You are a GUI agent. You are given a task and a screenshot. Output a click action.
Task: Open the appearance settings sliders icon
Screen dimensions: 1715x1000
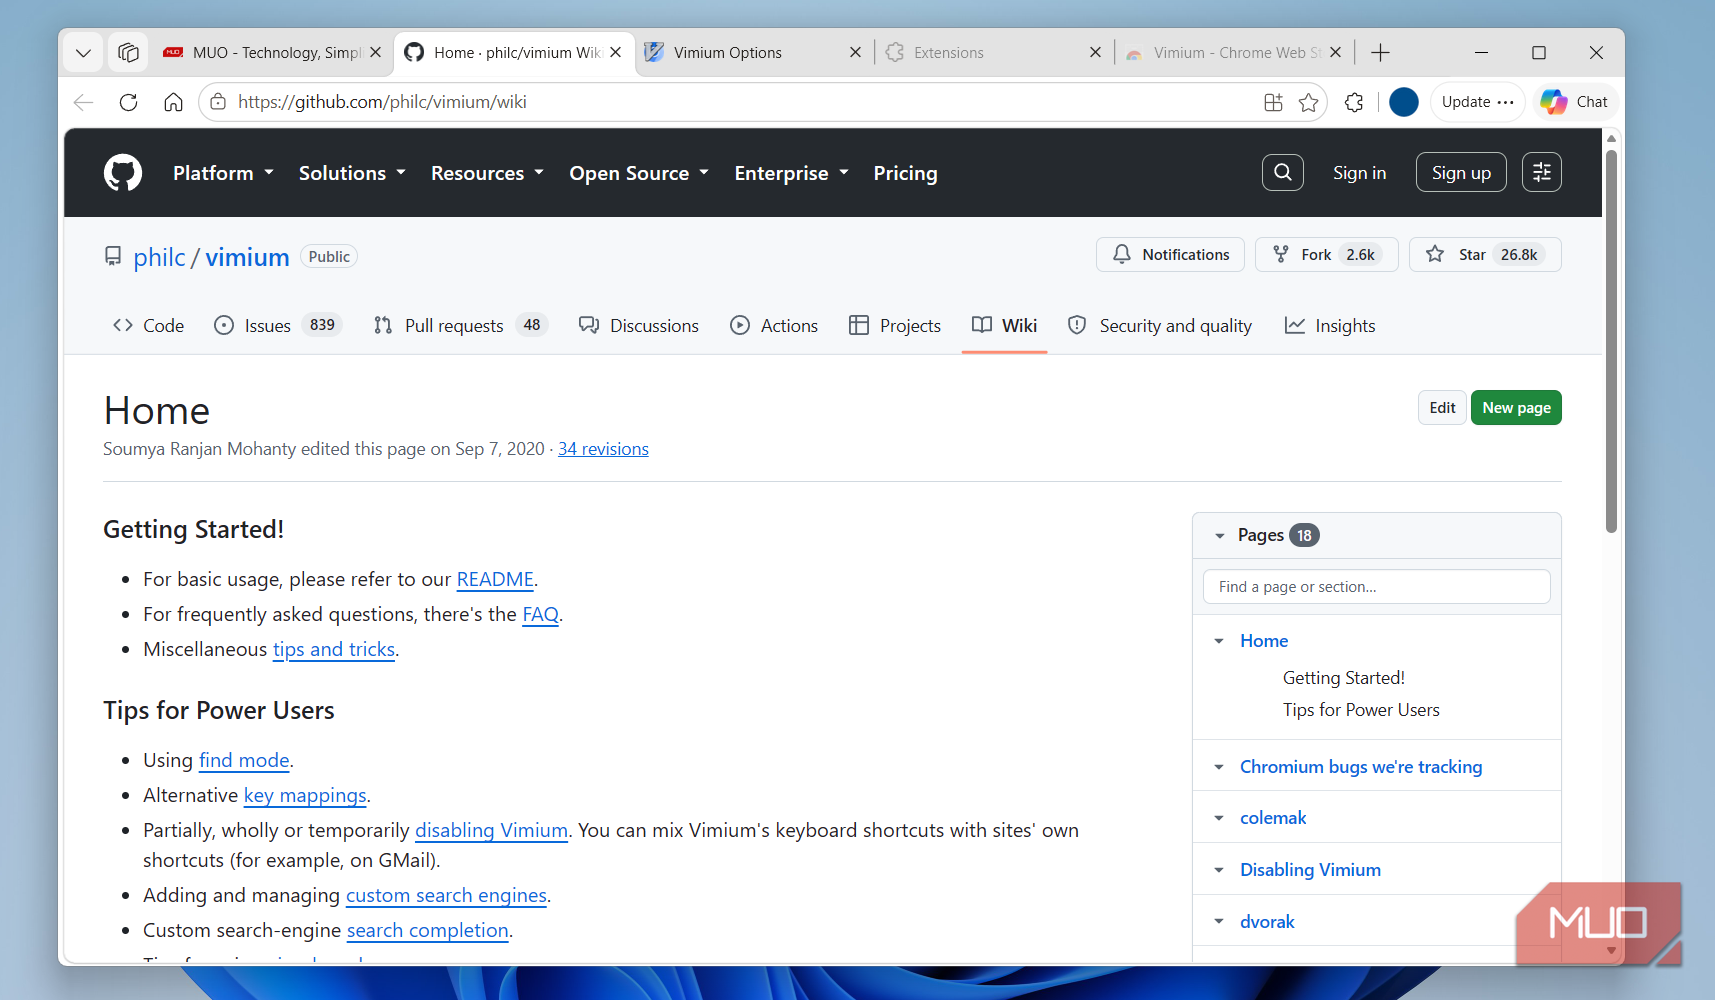[x=1541, y=172]
